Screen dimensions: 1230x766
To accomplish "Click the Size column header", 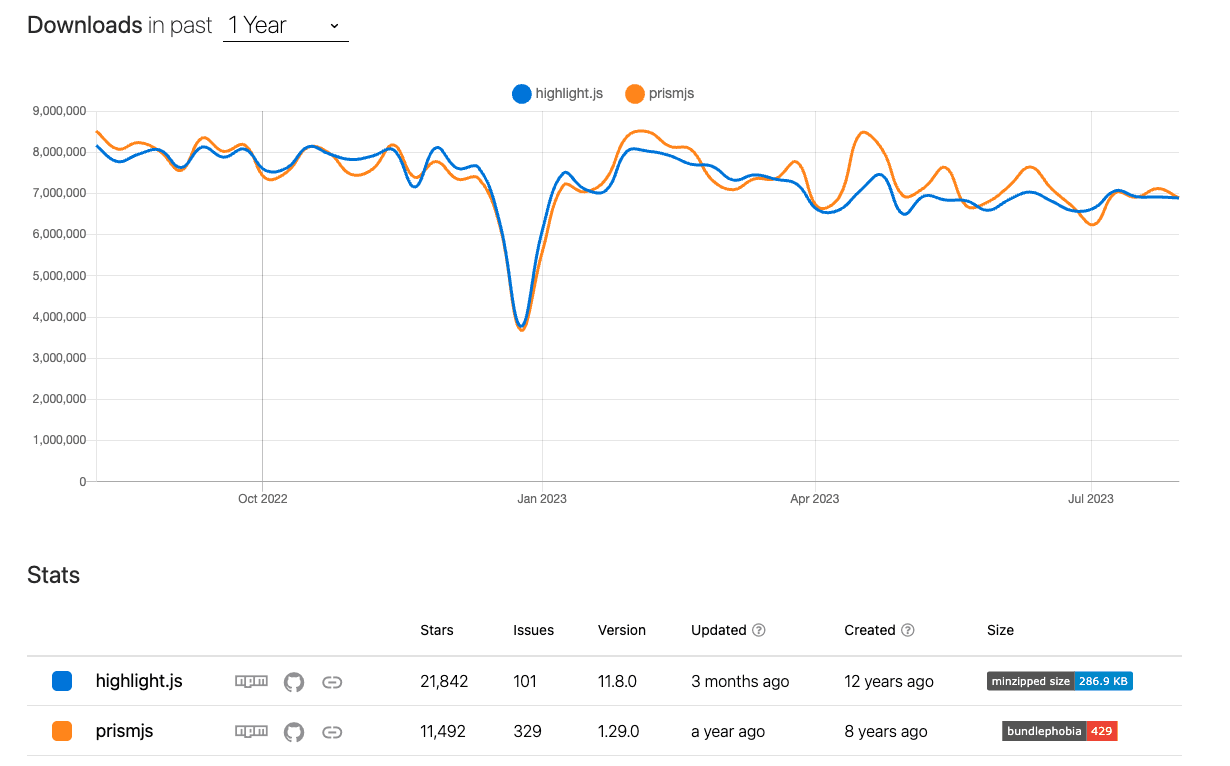I will click(x=1000, y=630).
